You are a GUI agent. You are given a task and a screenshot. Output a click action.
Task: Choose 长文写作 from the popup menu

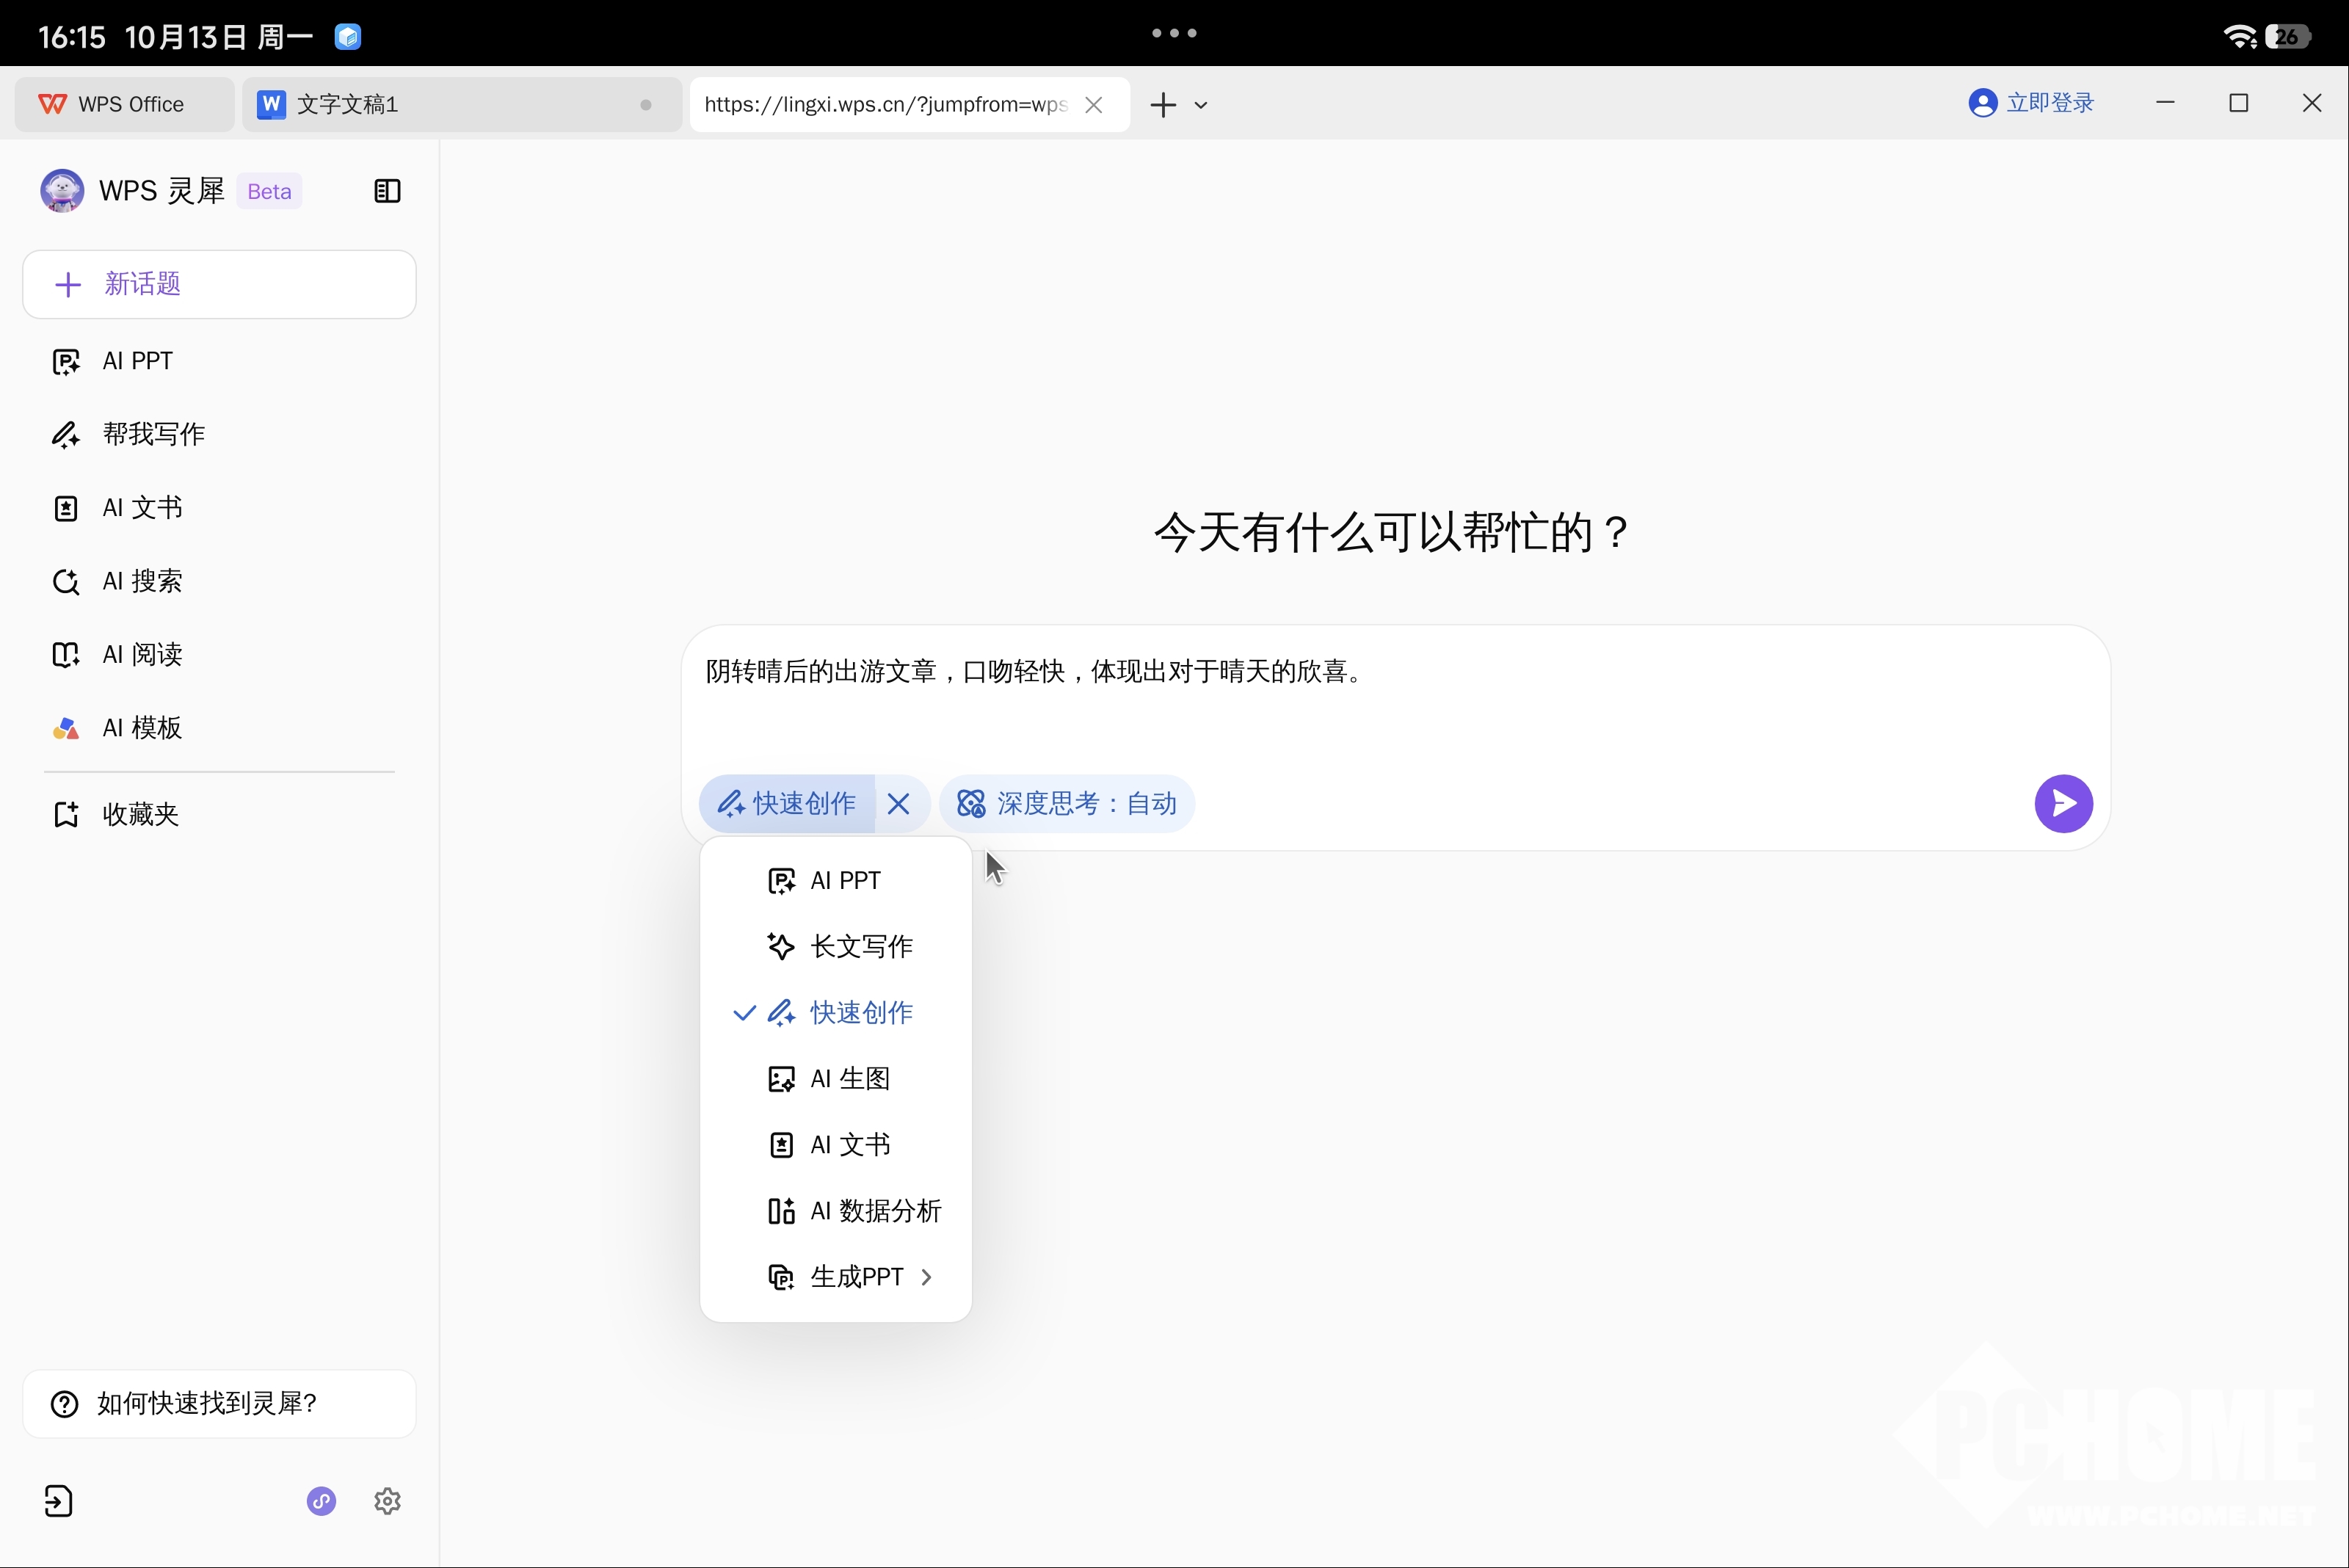pyautogui.click(x=860, y=946)
